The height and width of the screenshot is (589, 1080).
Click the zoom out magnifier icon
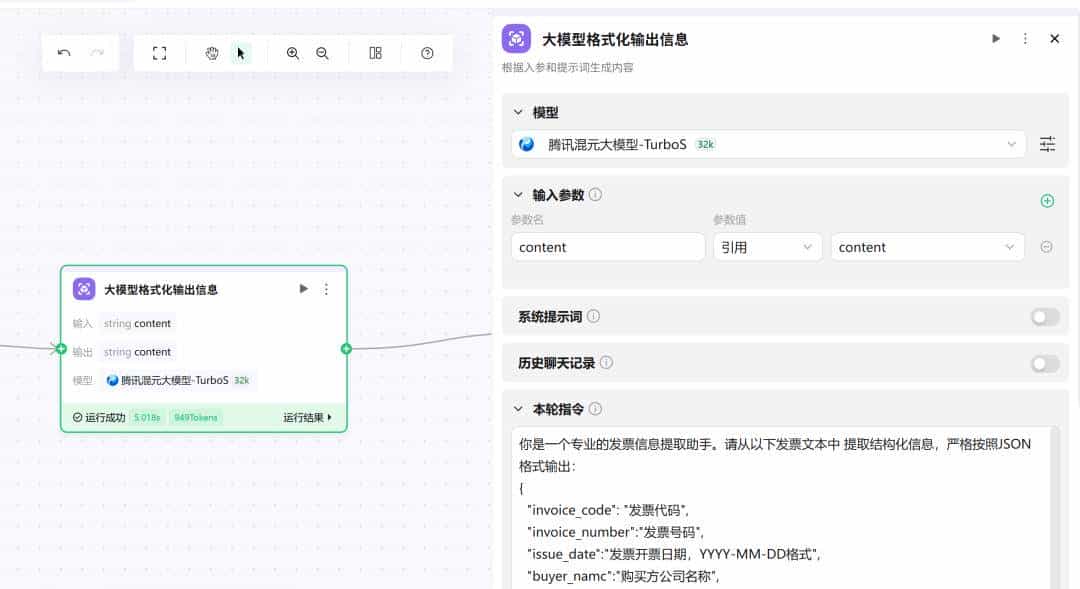tap(322, 52)
